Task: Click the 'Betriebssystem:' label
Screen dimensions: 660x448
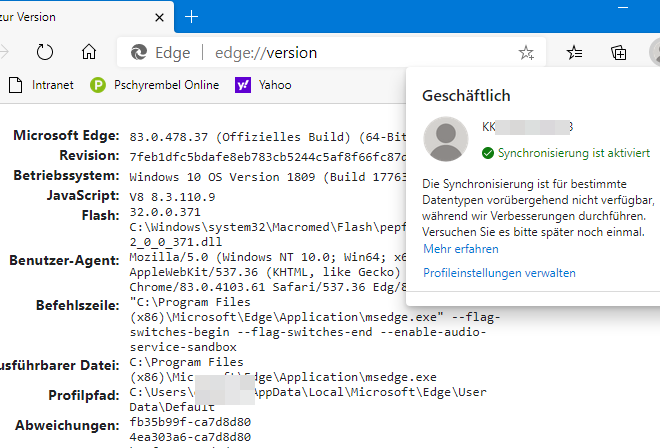Action: (67, 176)
